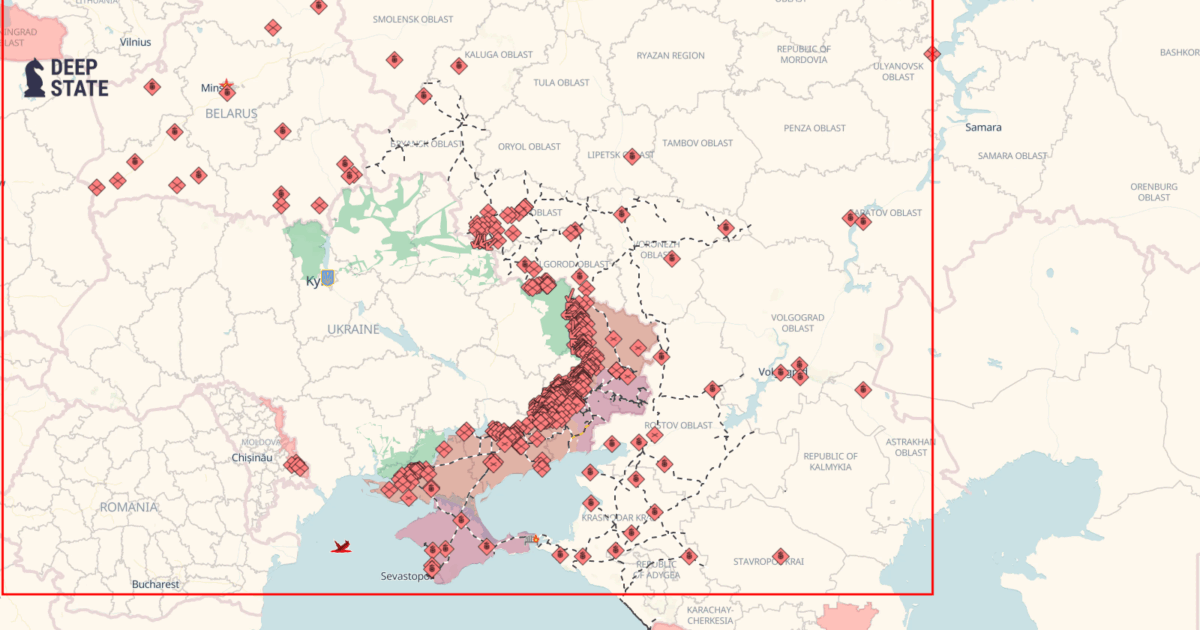Click the SAMARA OBLAST label

coord(1013,155)
